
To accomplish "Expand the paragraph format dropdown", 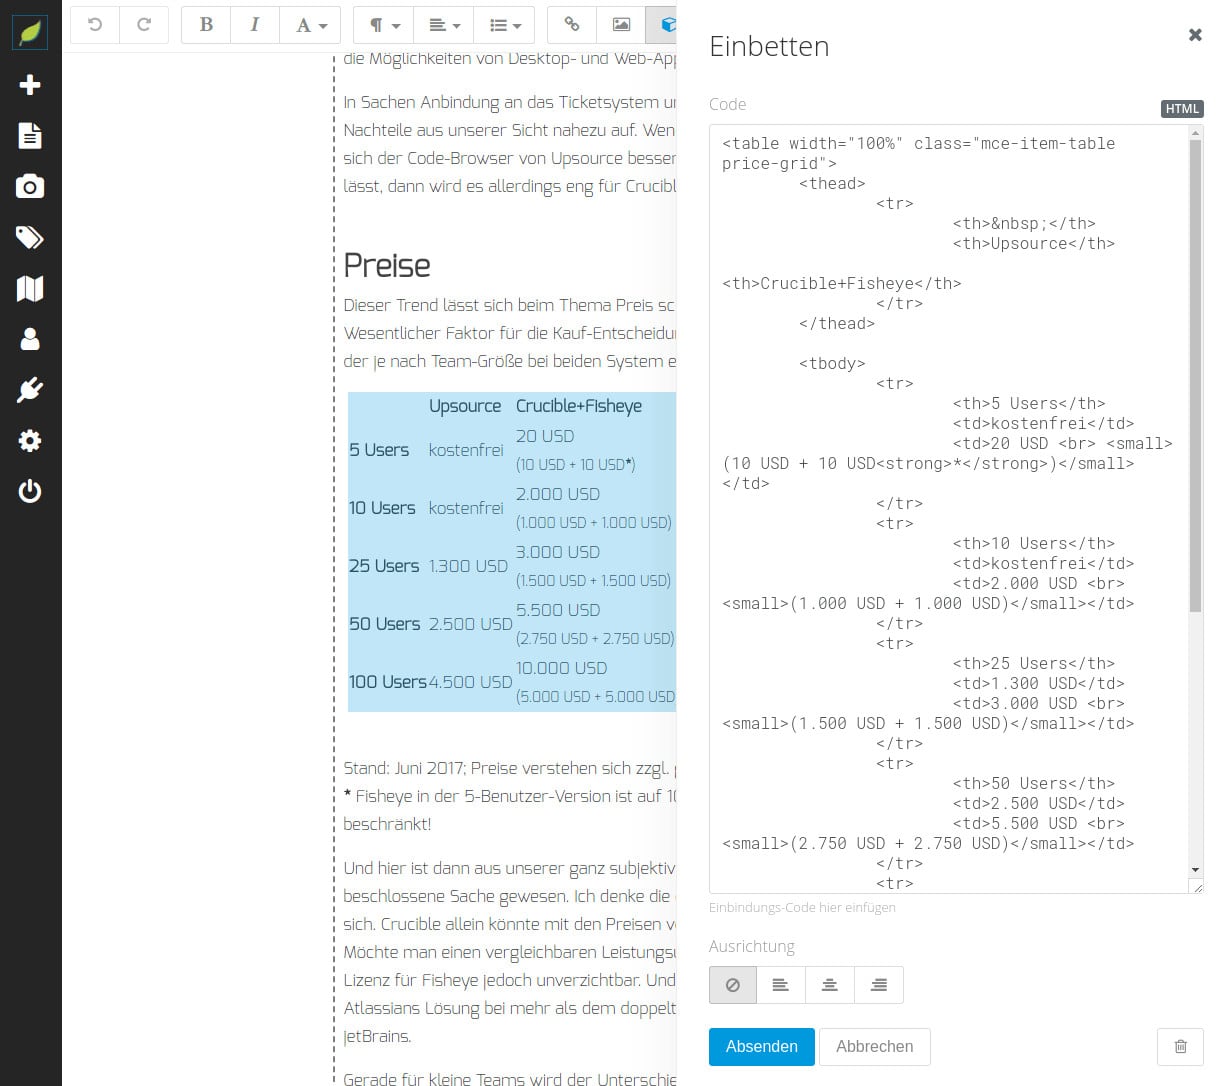I will click(383, 24).
